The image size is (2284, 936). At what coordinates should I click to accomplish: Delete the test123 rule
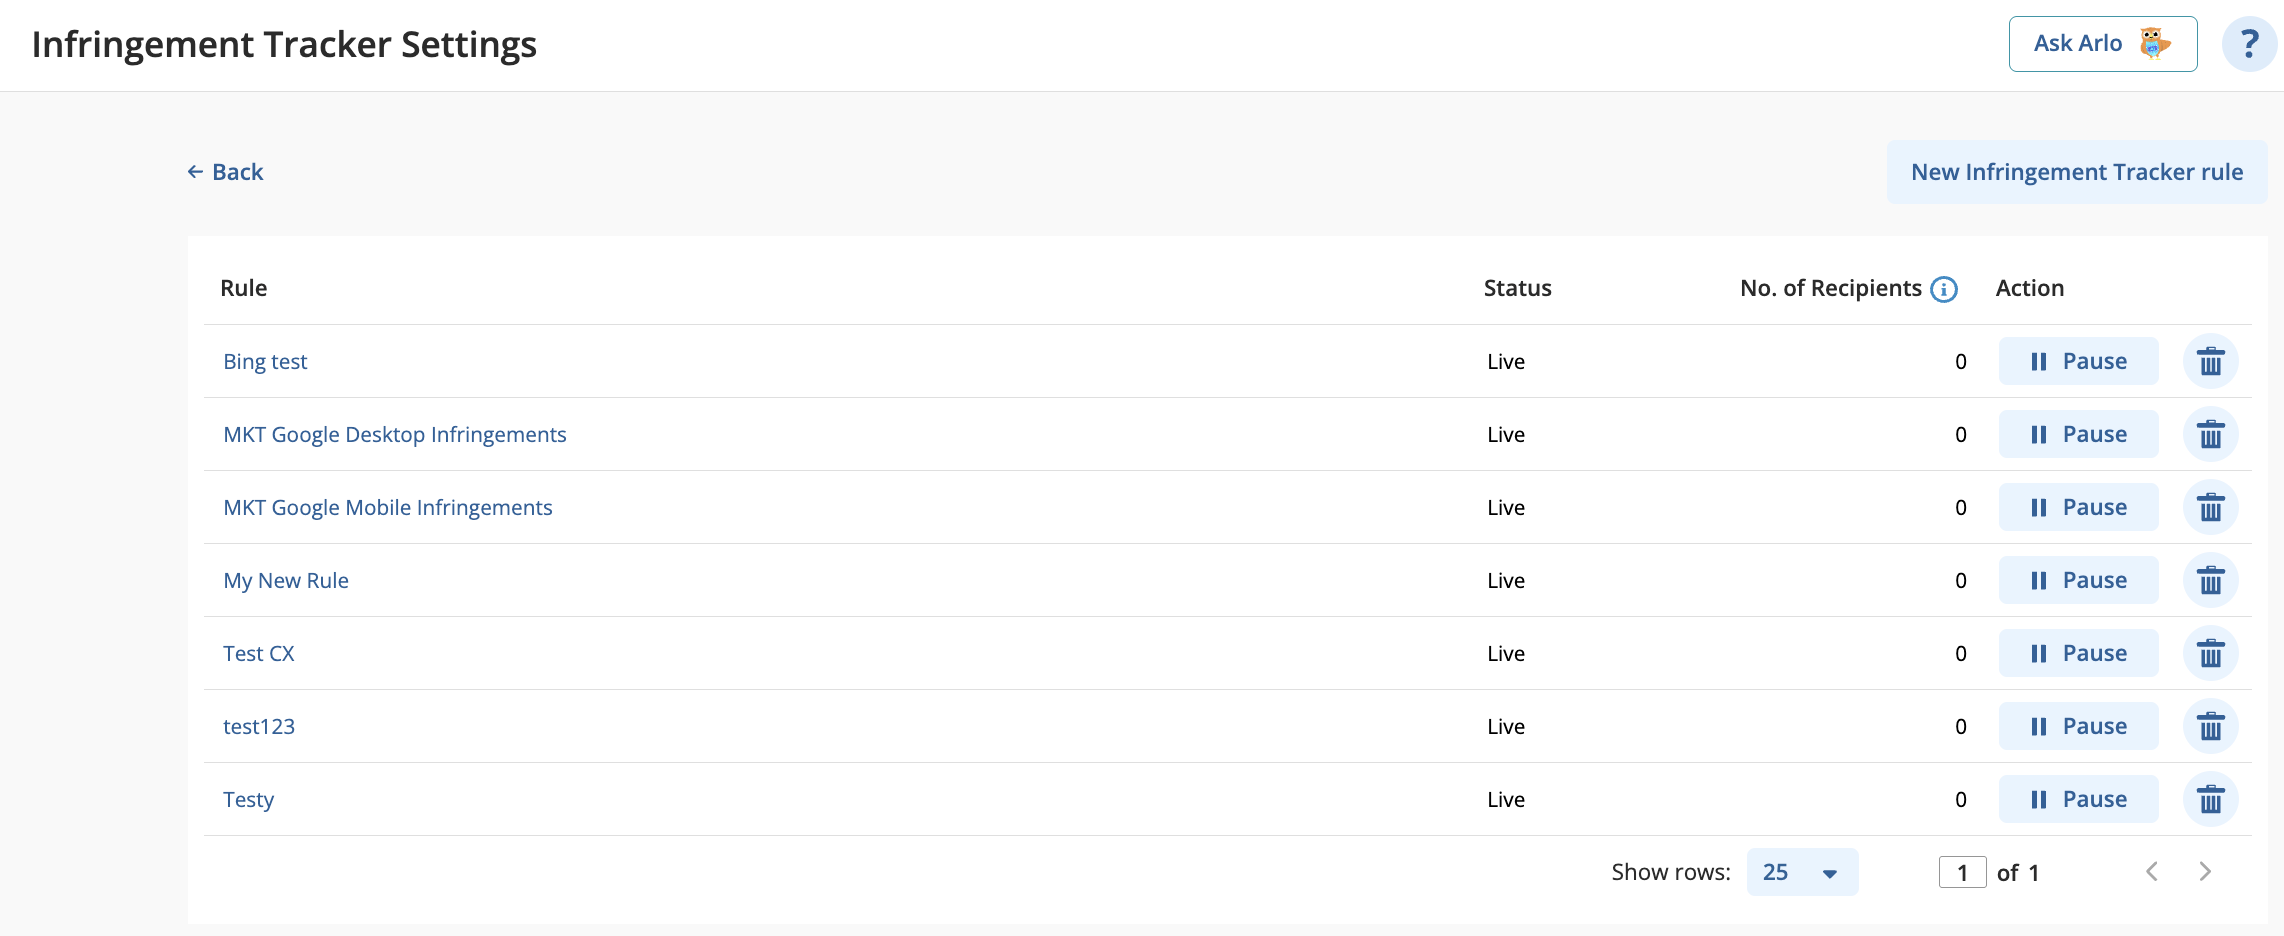point(2210,726)
